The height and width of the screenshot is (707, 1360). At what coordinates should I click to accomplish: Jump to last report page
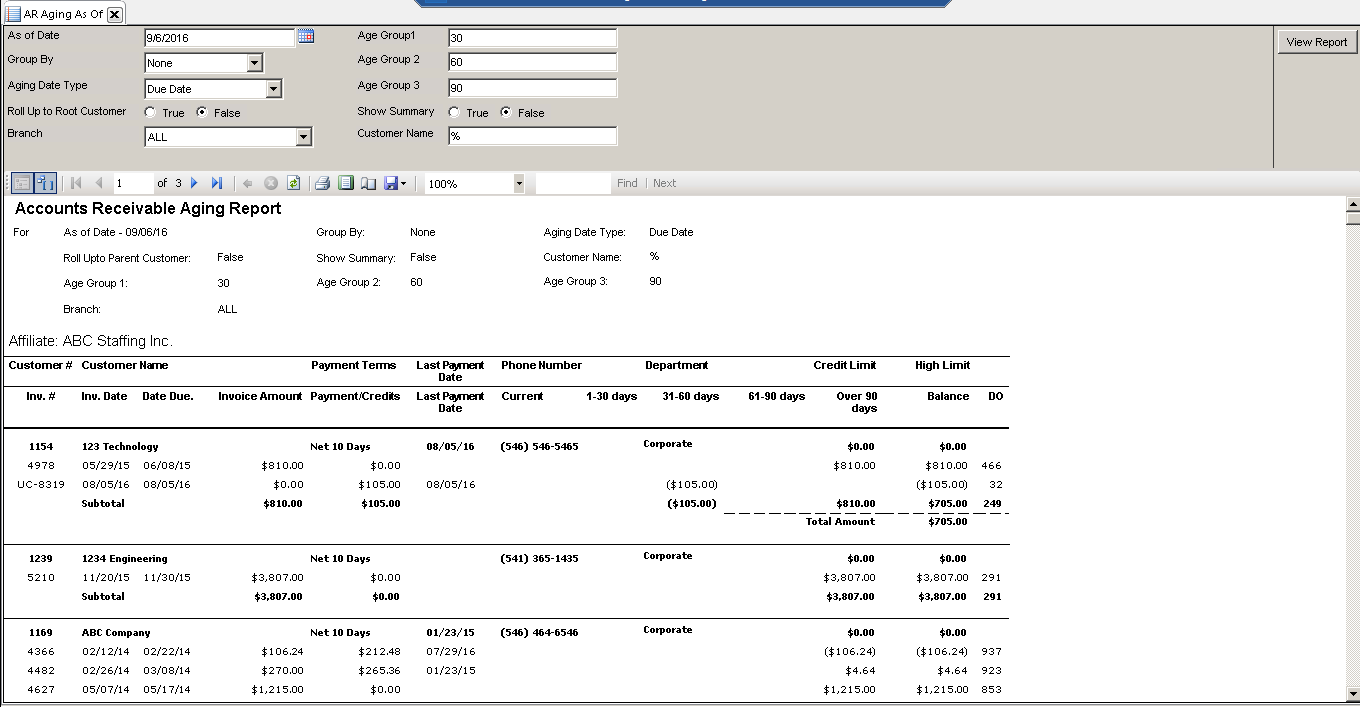click(x=217, y=183)
